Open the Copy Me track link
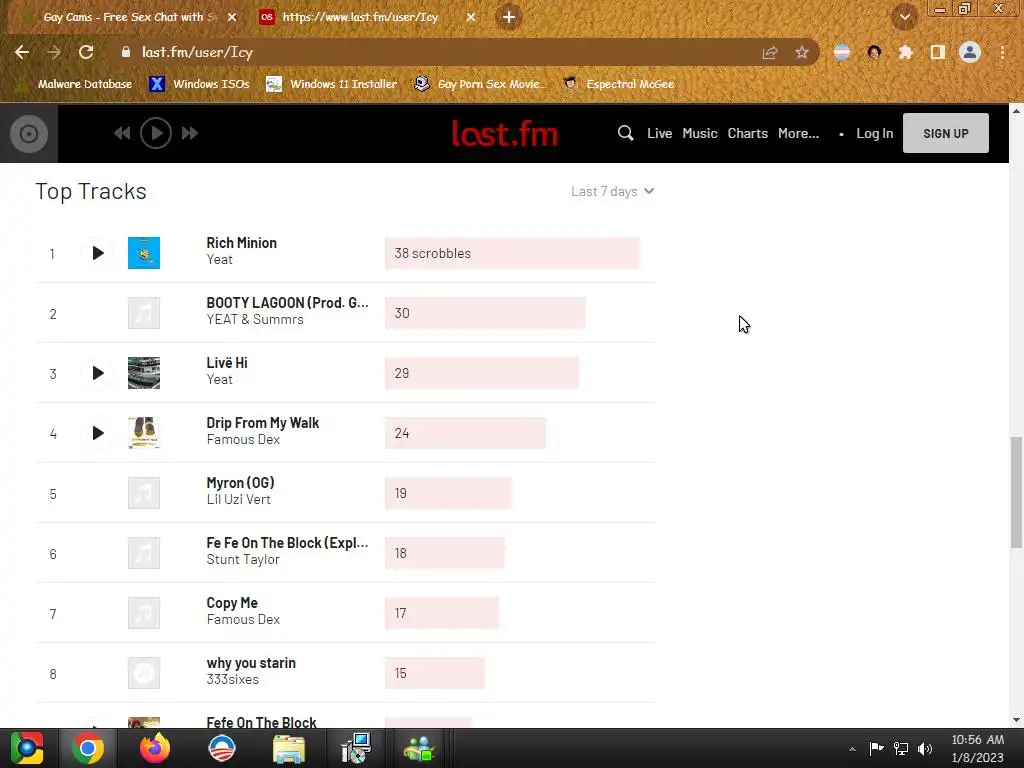This screenshot has width=1024, height=768. (x=232, y=603)
